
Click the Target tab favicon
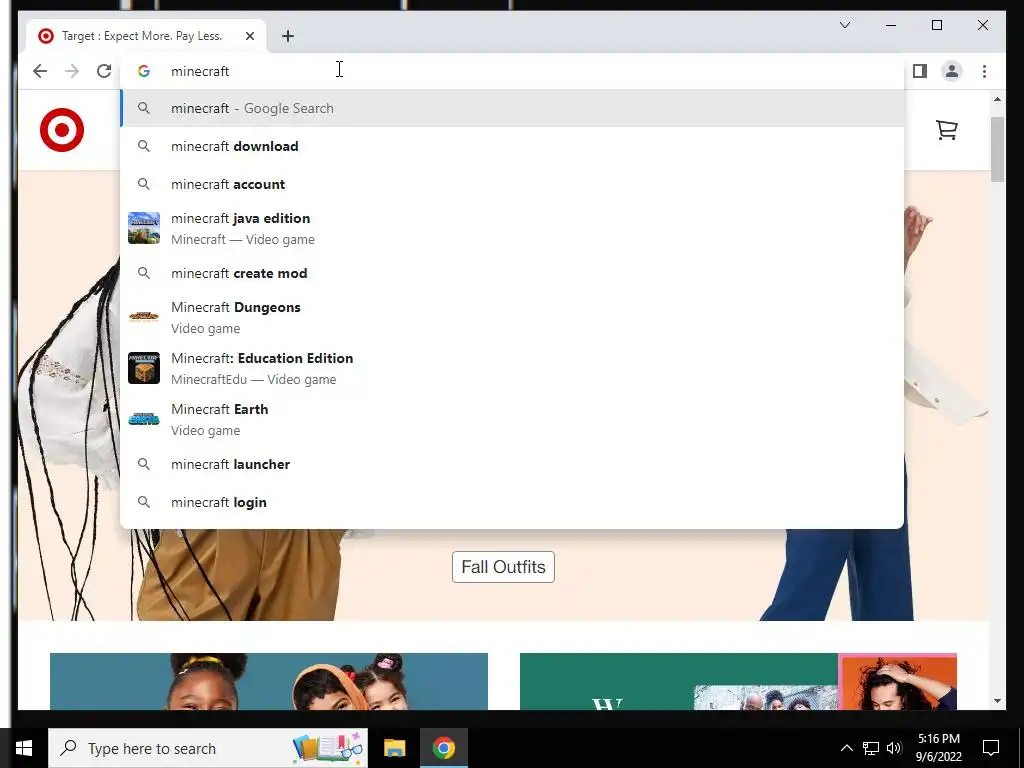tap(46, 36)
